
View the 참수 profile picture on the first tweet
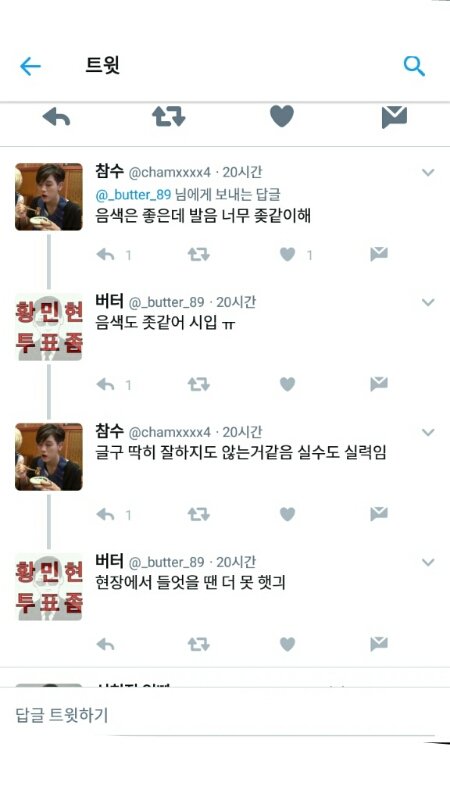(x=48, y=197)
